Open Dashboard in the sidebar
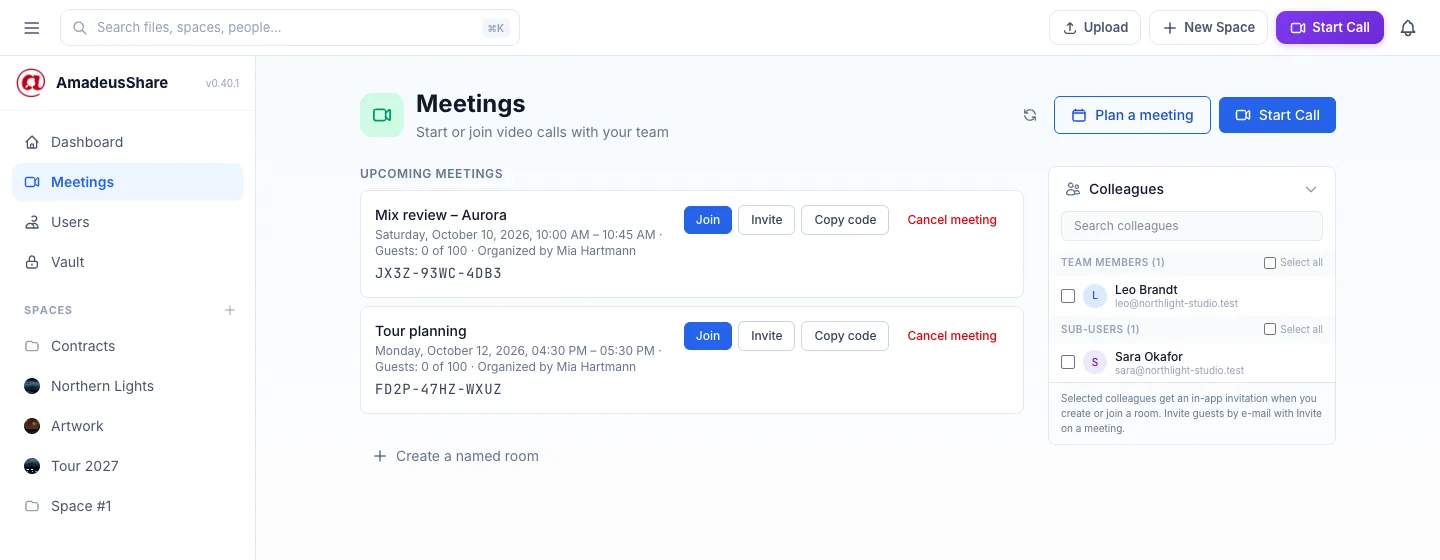 (128, 142)
